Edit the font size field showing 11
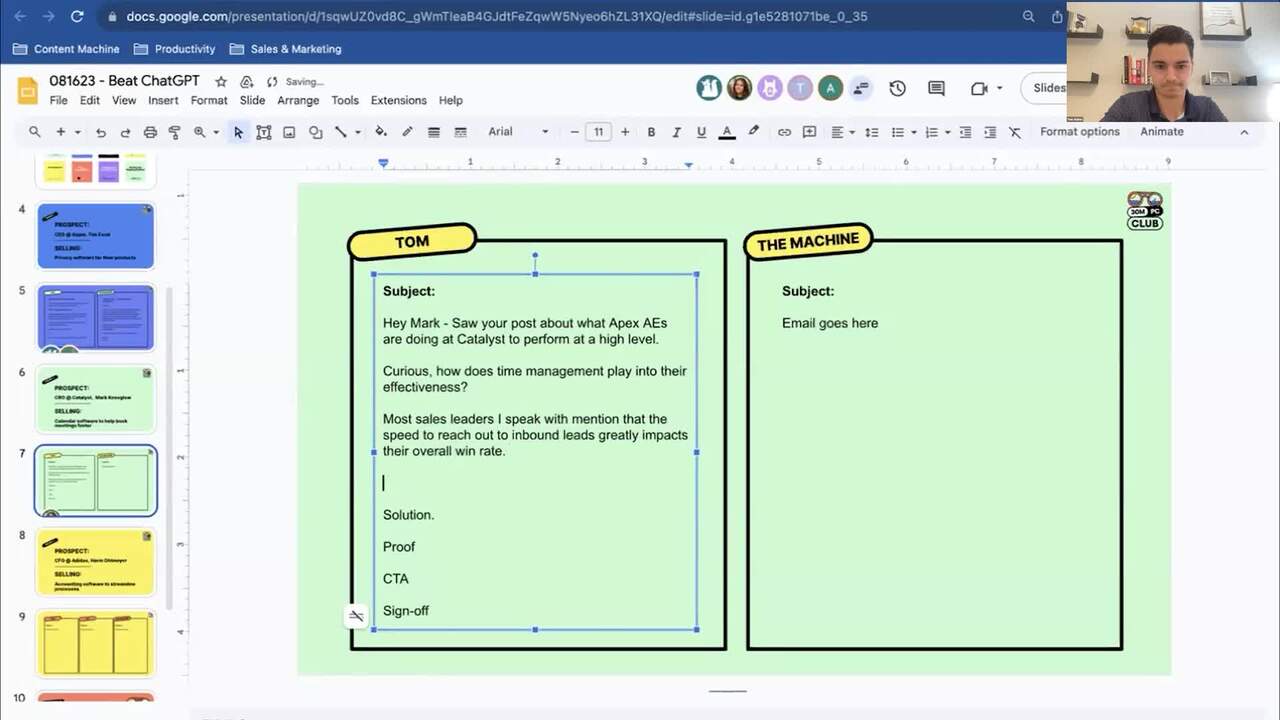The image size is (1280, 720). coord(598,132)
